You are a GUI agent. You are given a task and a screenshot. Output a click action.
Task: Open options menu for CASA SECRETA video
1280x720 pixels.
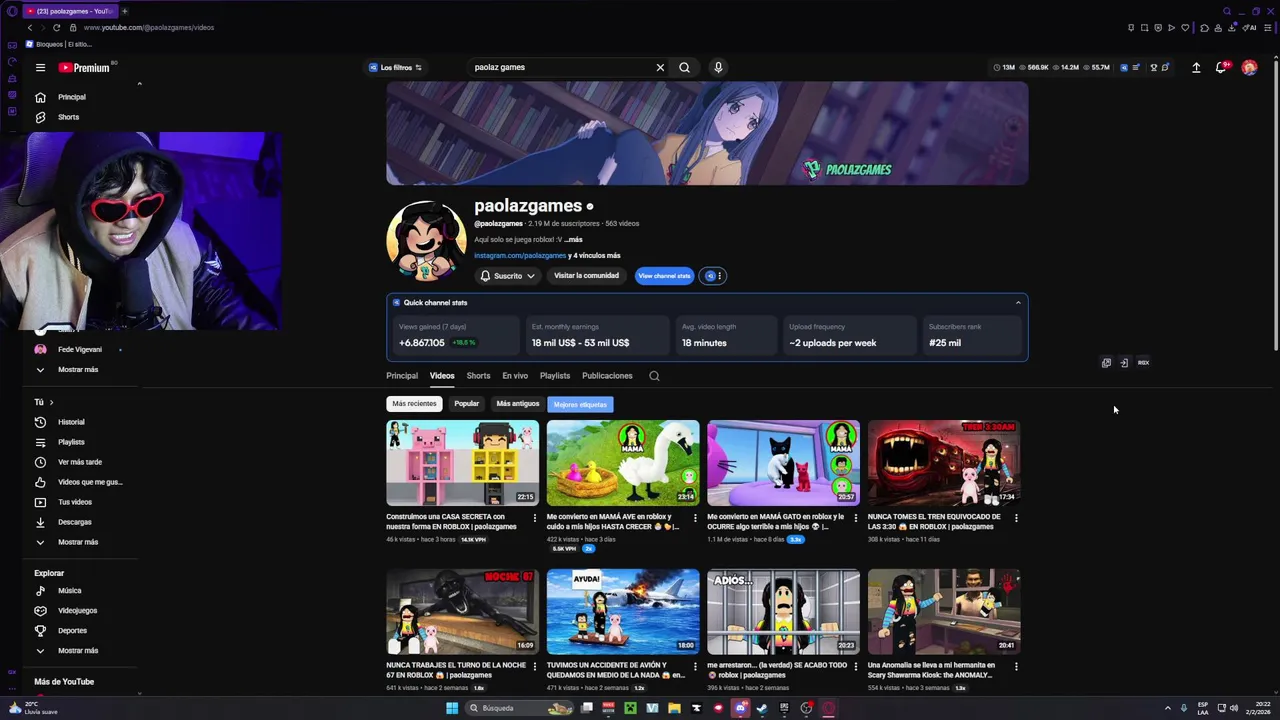[x=535, y=518]
